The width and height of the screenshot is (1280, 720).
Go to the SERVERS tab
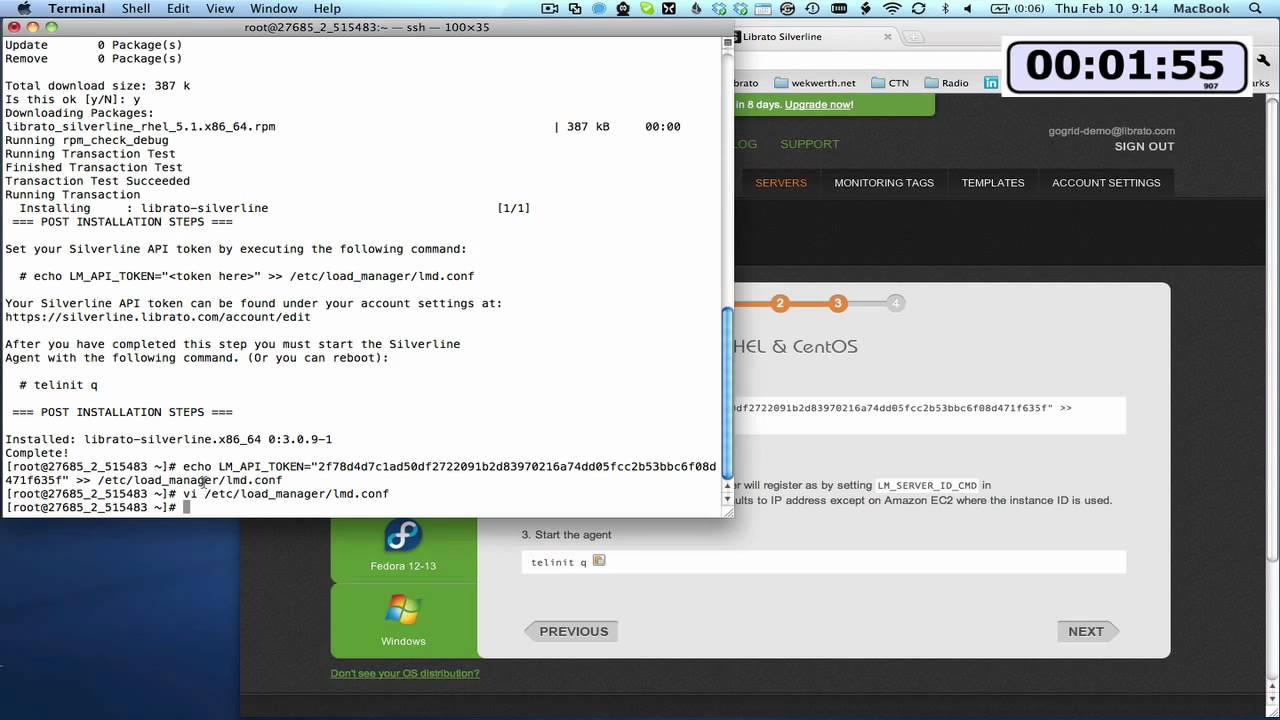coord(780,183)
